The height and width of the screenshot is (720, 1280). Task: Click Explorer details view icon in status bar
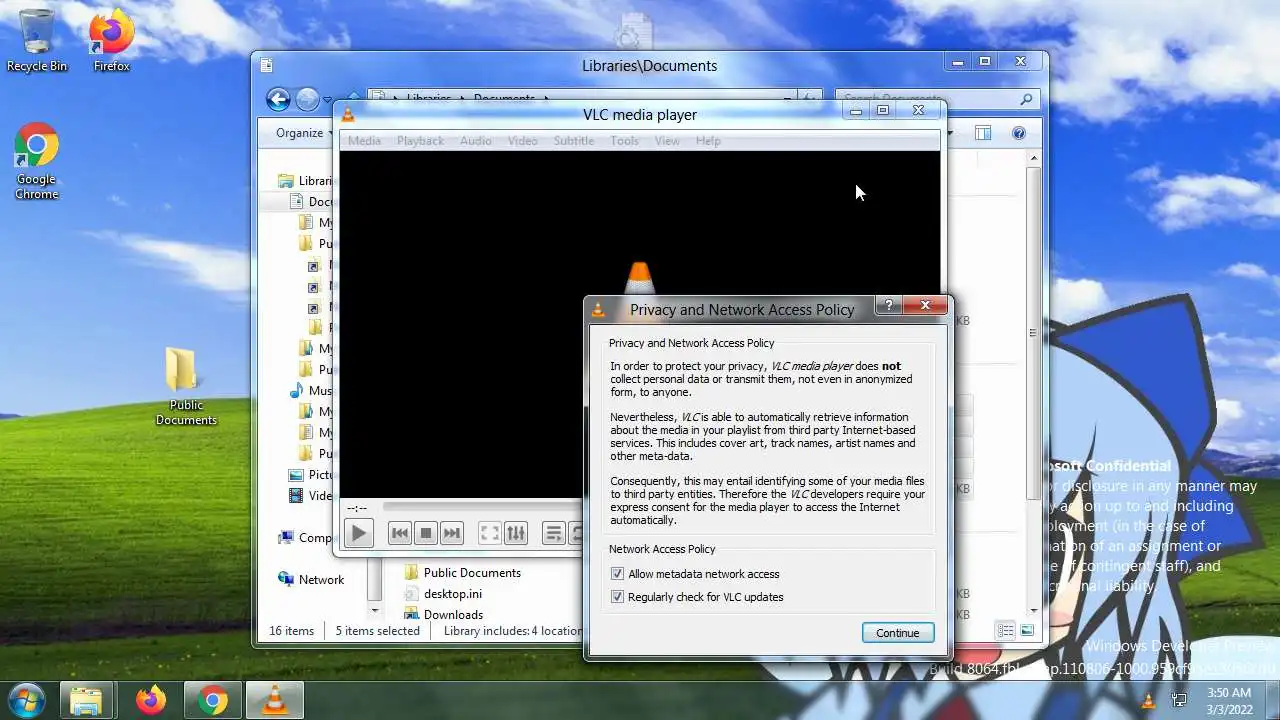coord(1006,630)
